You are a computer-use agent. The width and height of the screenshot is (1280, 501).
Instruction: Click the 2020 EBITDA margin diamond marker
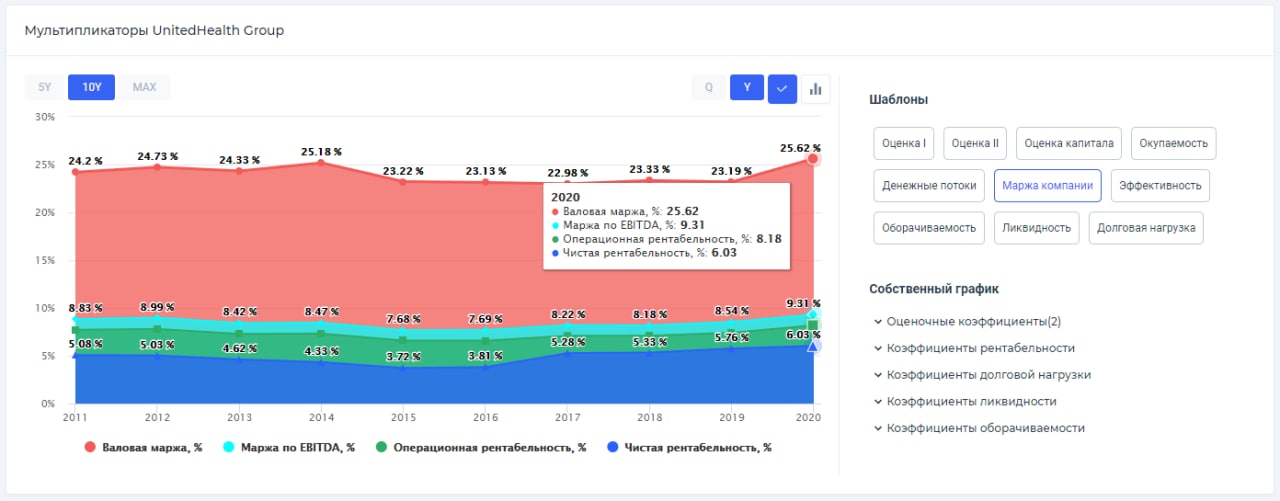(813, 314)
